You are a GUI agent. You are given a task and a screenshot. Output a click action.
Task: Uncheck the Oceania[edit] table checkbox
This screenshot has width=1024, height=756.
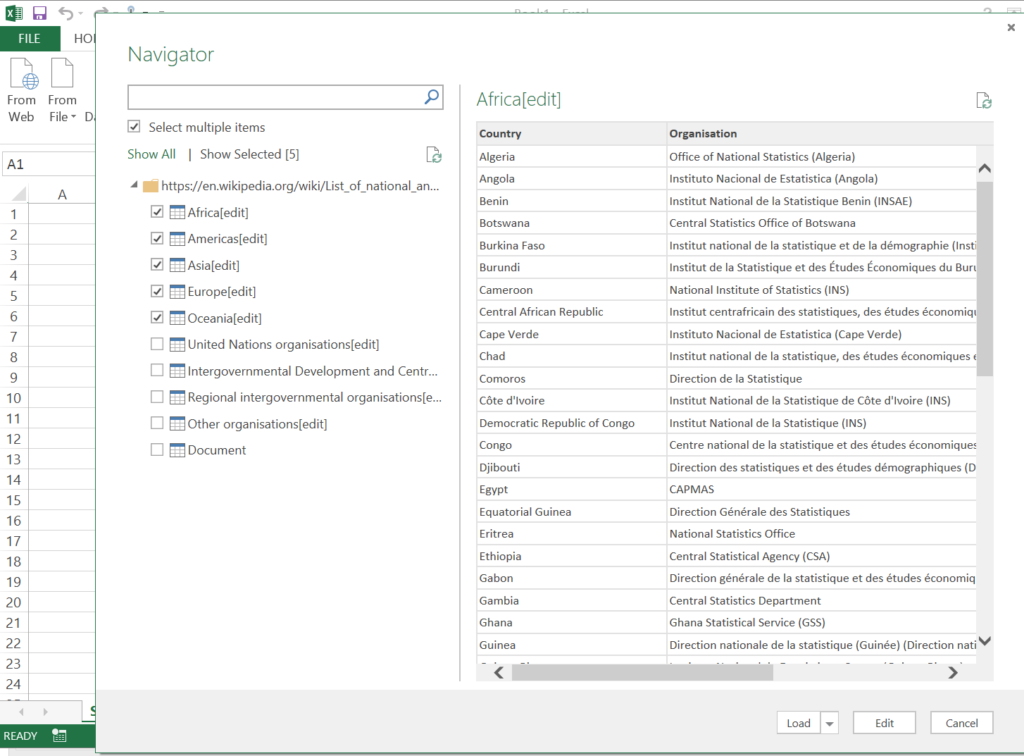pos(157,318)
